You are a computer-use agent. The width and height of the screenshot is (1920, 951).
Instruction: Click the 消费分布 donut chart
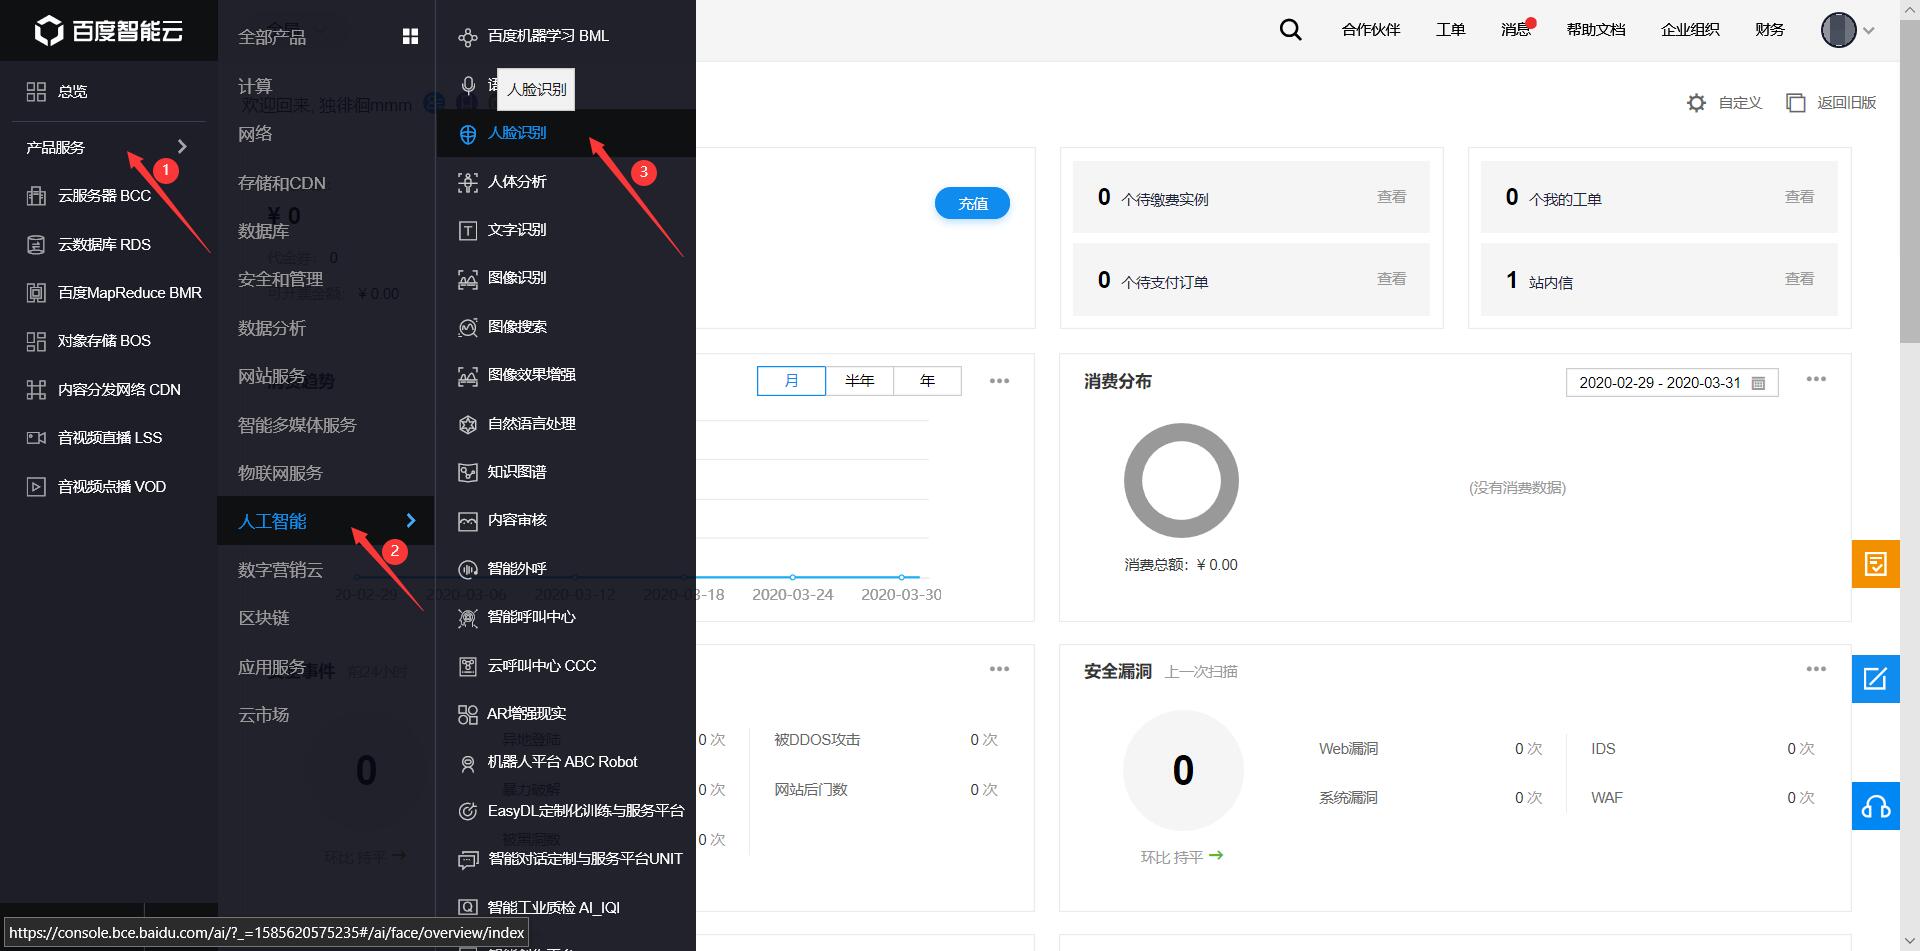(1181, 480)
